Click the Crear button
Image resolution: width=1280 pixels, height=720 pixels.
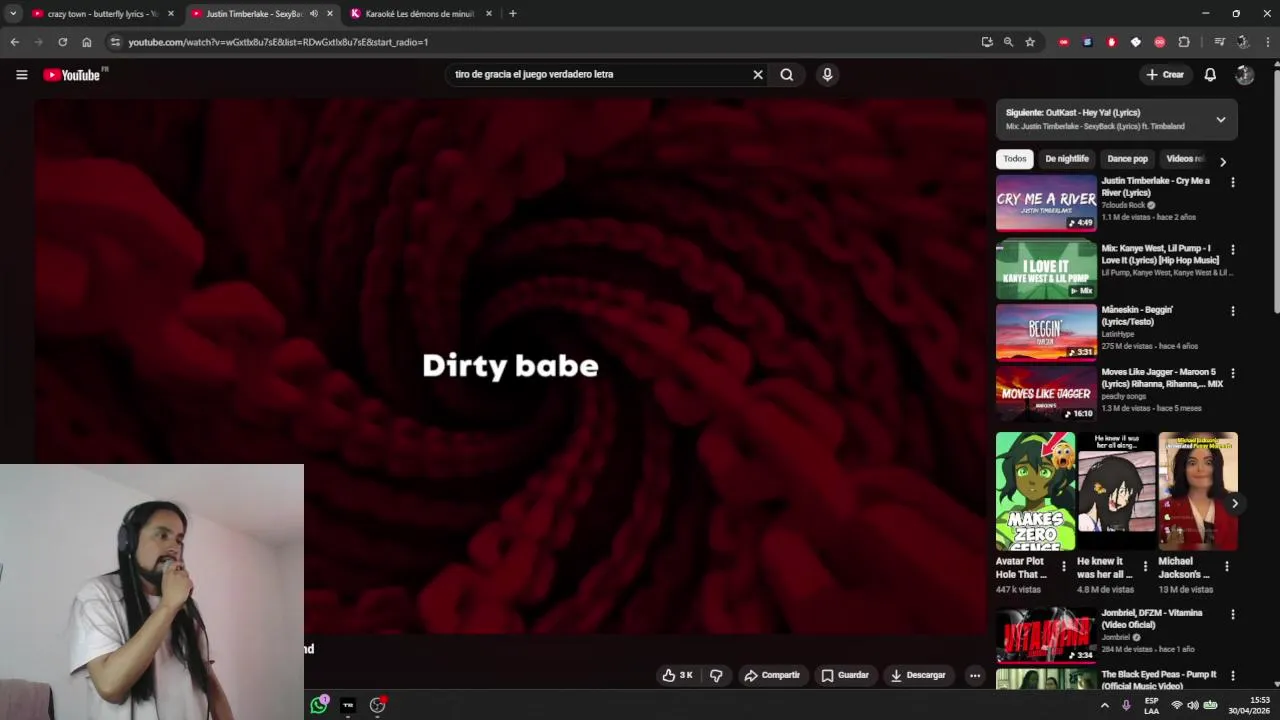click(1165, 75)
